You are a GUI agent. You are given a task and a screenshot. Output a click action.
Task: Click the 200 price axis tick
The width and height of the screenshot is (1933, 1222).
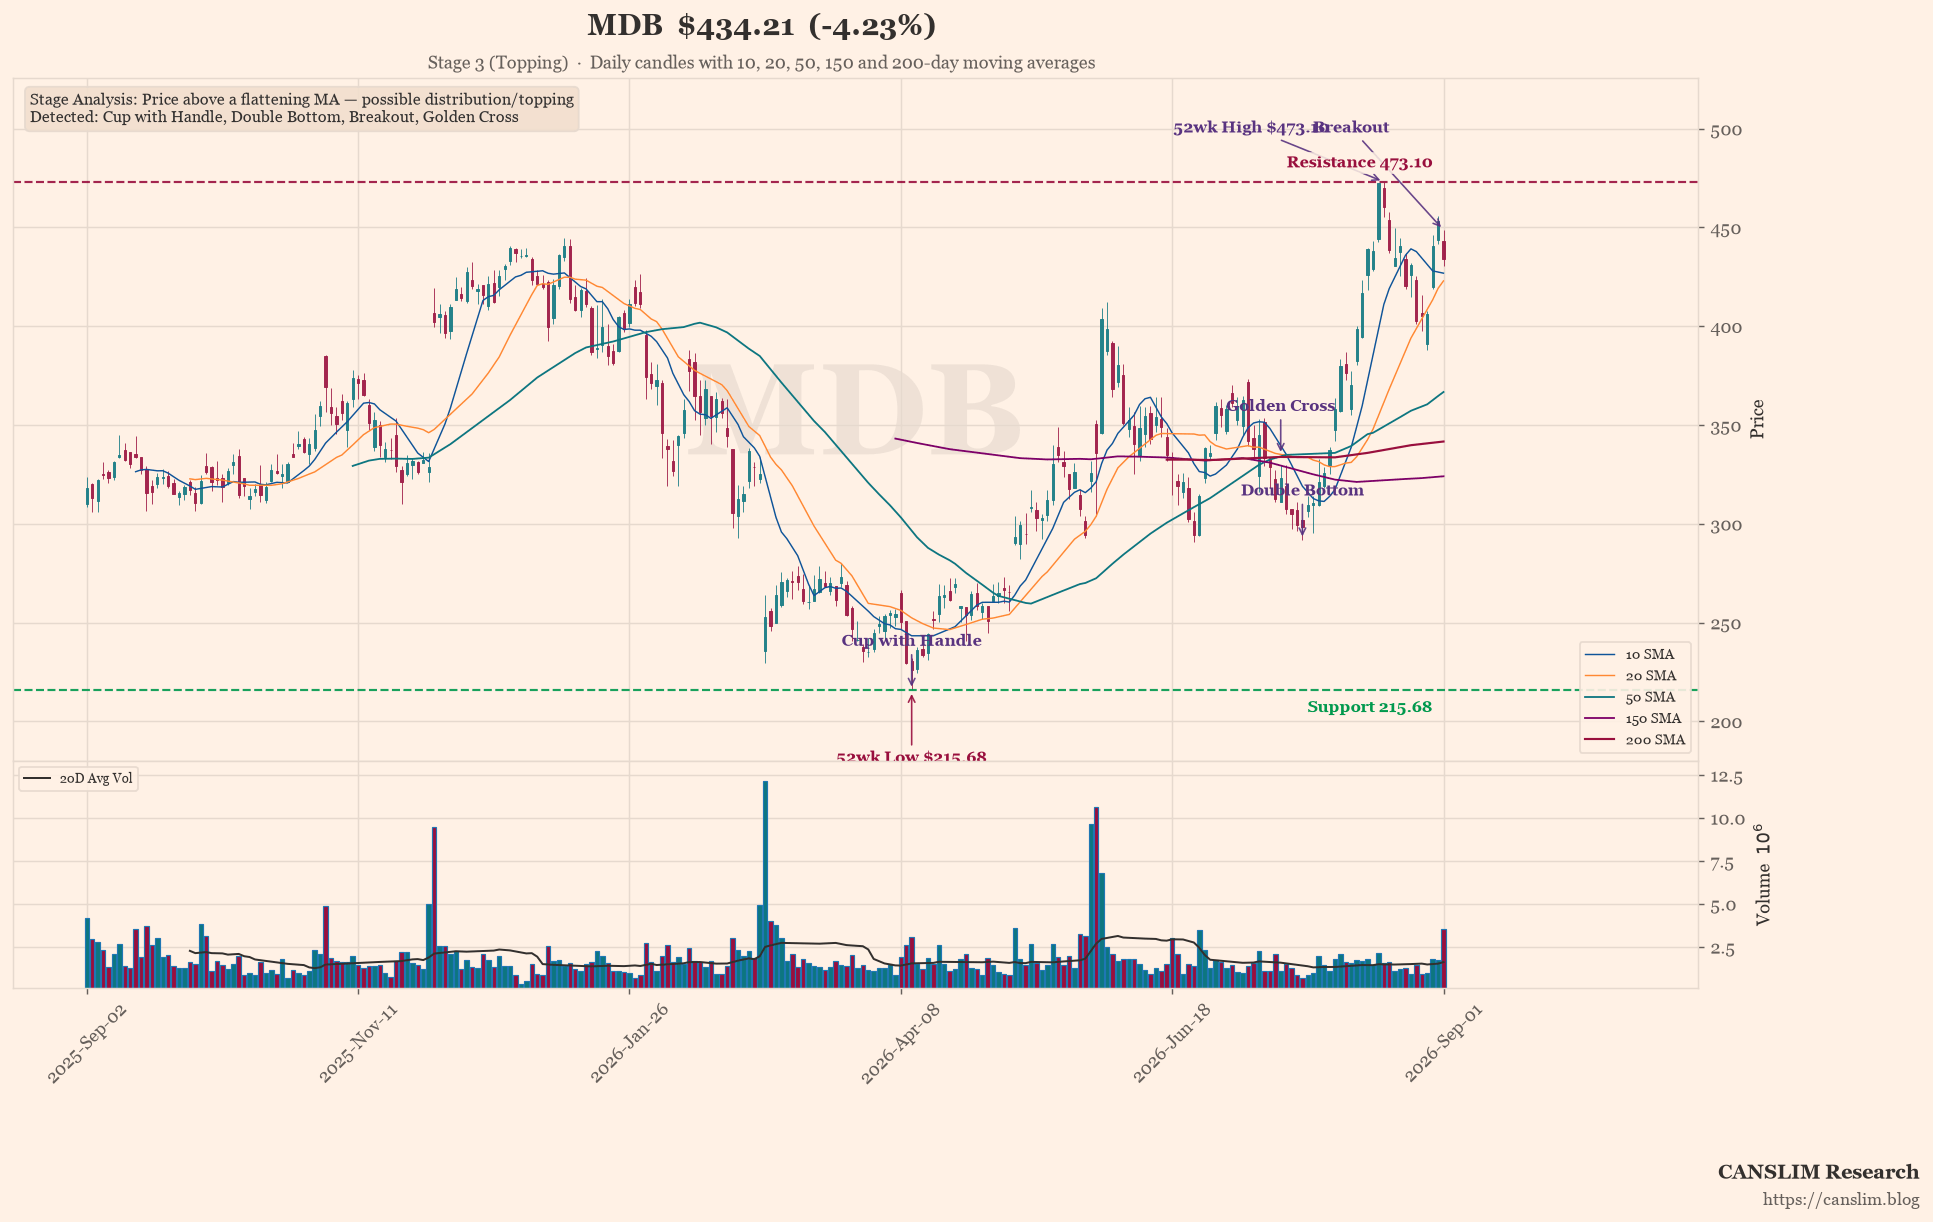point(1726,722)
